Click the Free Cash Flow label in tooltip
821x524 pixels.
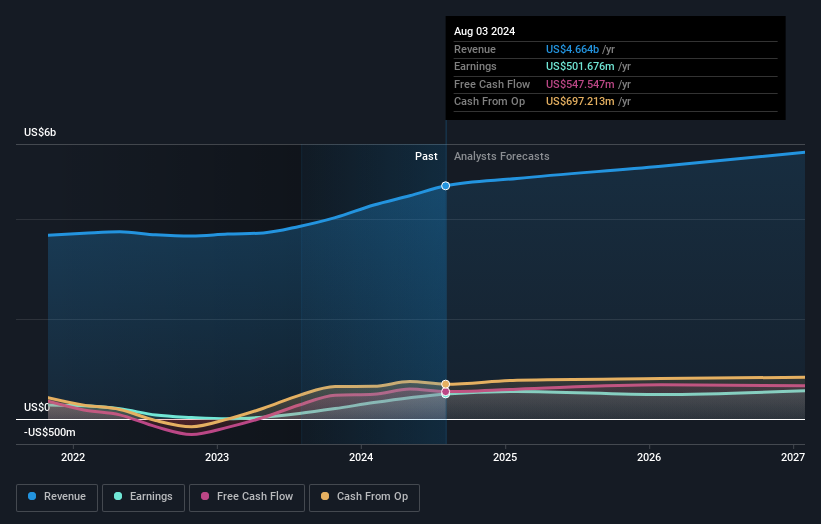pos(492,84)
